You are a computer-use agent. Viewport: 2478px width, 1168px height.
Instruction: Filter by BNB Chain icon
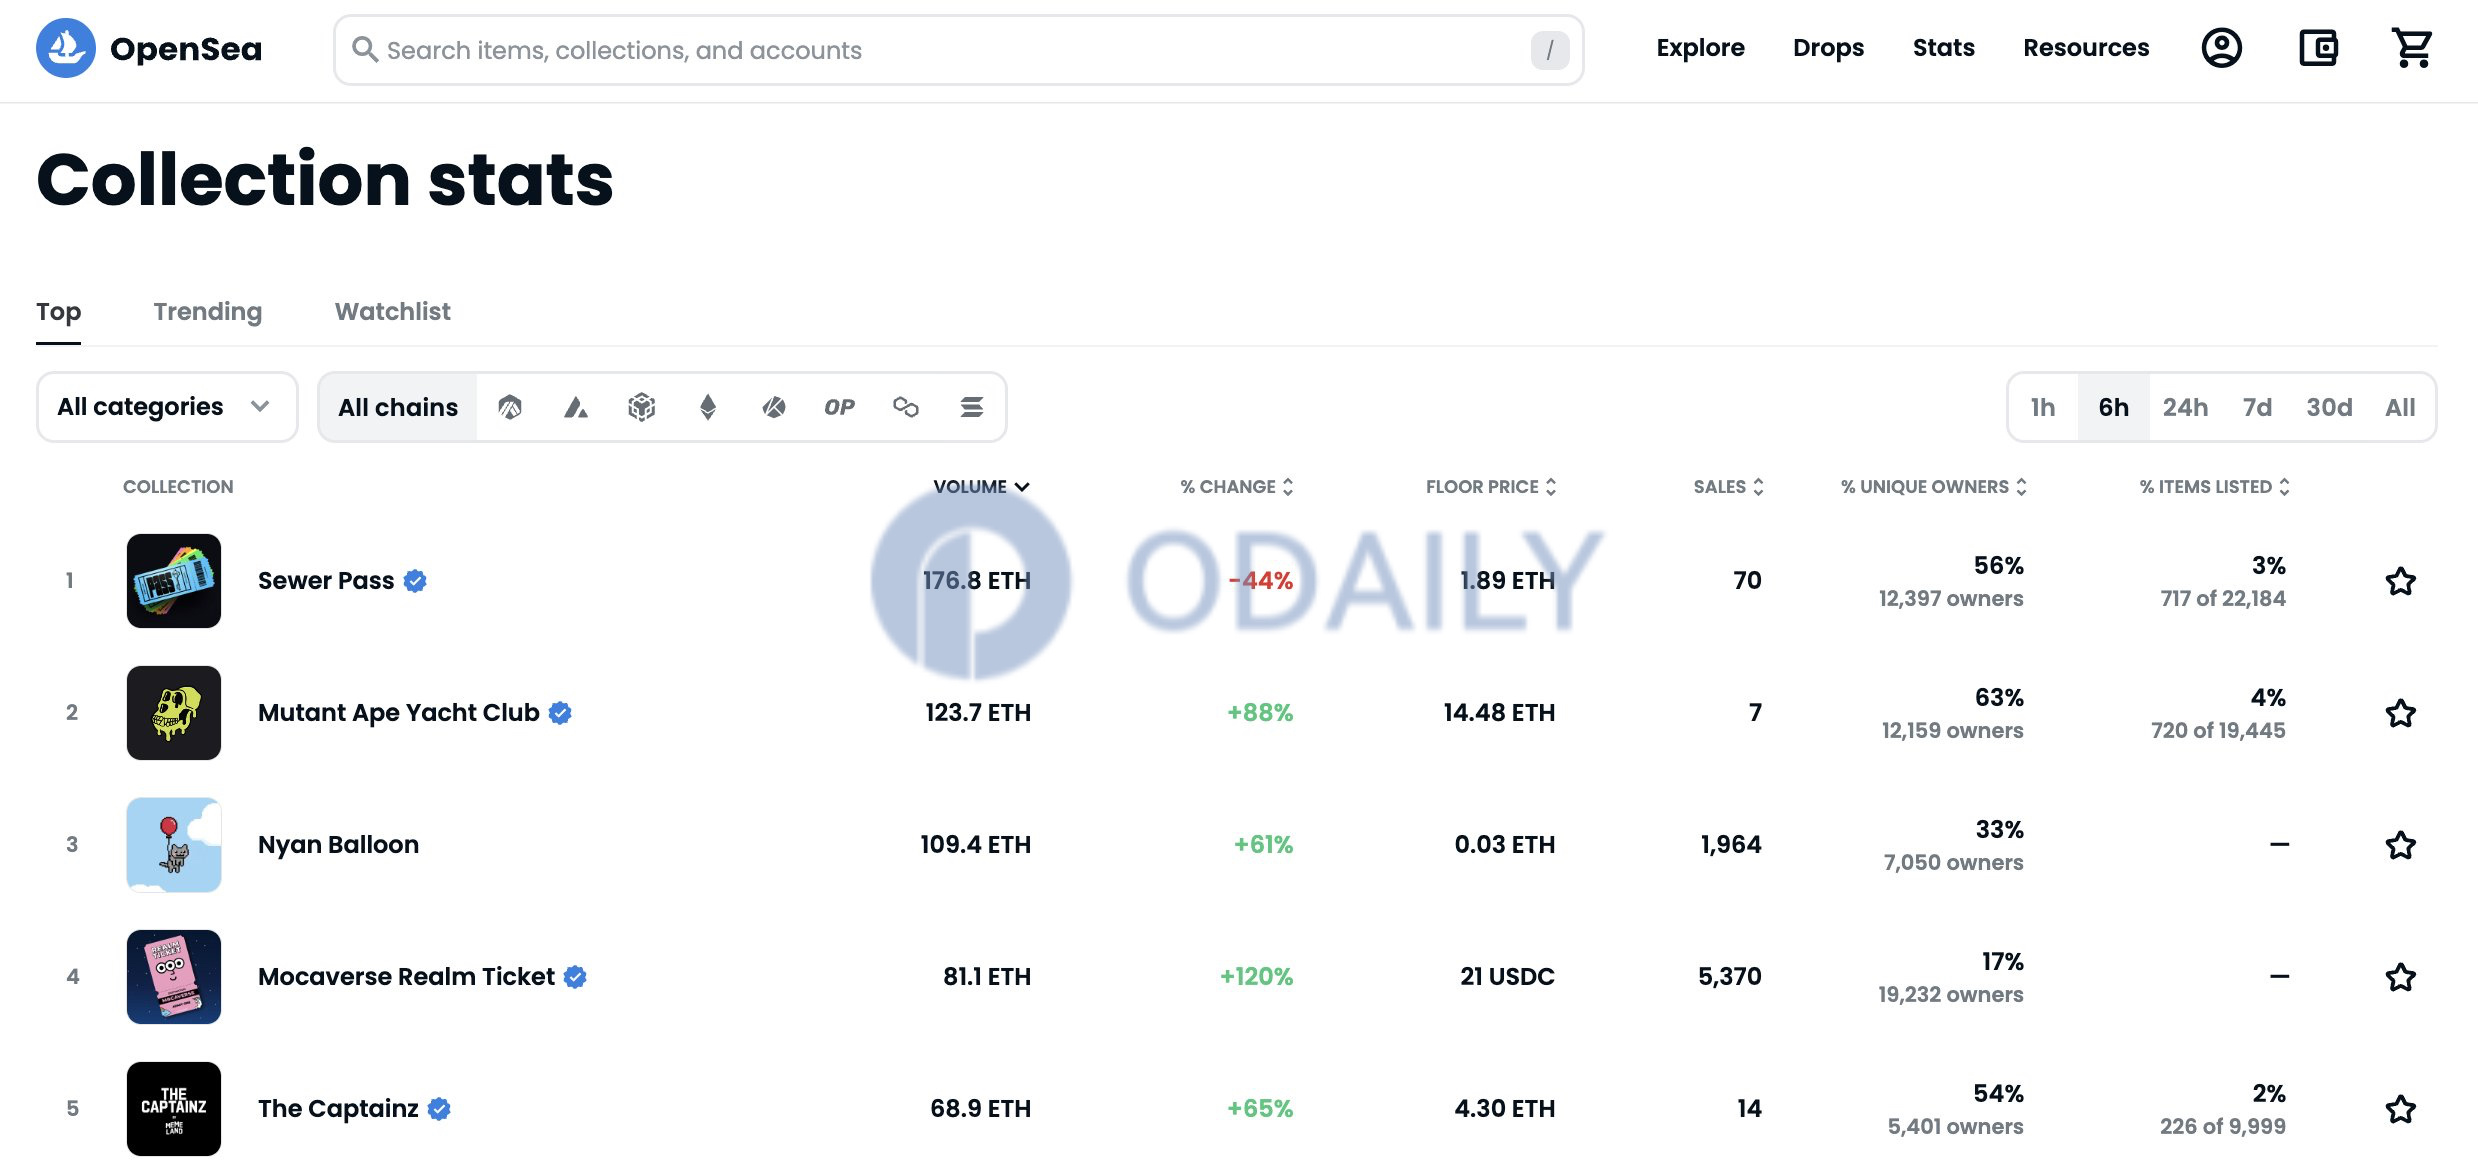pyautogui.click(x=642, y=407)
